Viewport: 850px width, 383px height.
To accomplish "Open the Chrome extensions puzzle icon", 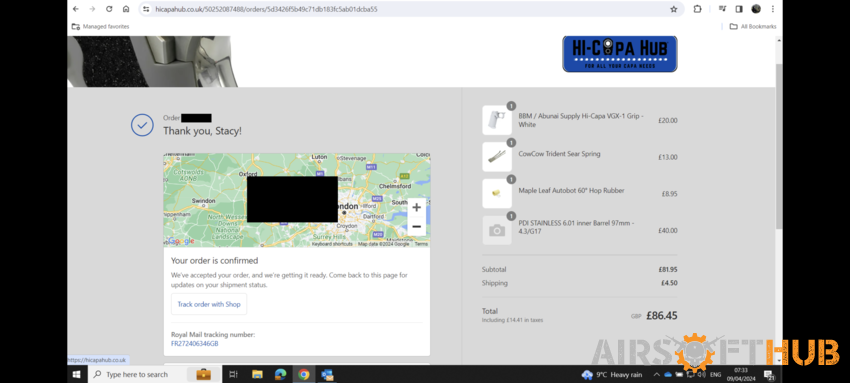I will click(x=698, y=9).
